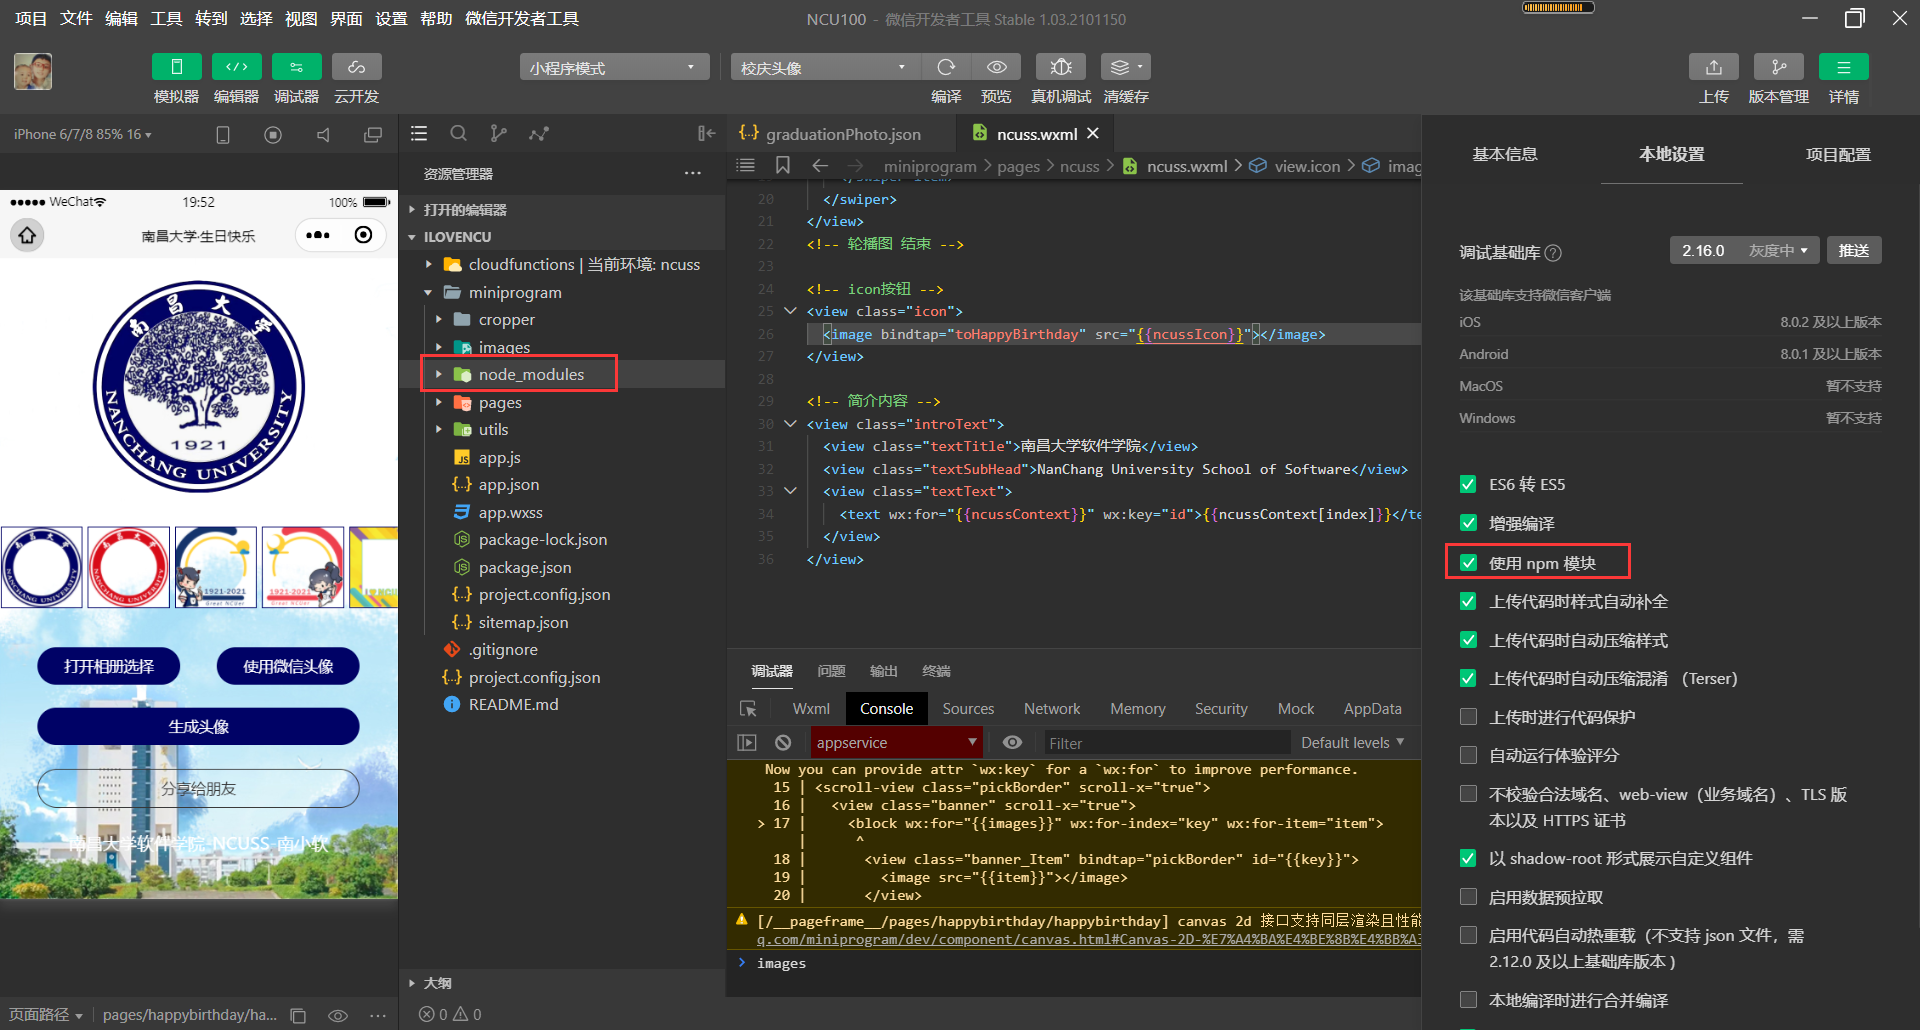Switch to the Sources tab in debugger
Viewport: 1920px width, 1030px height.
(x=967, y=708)
